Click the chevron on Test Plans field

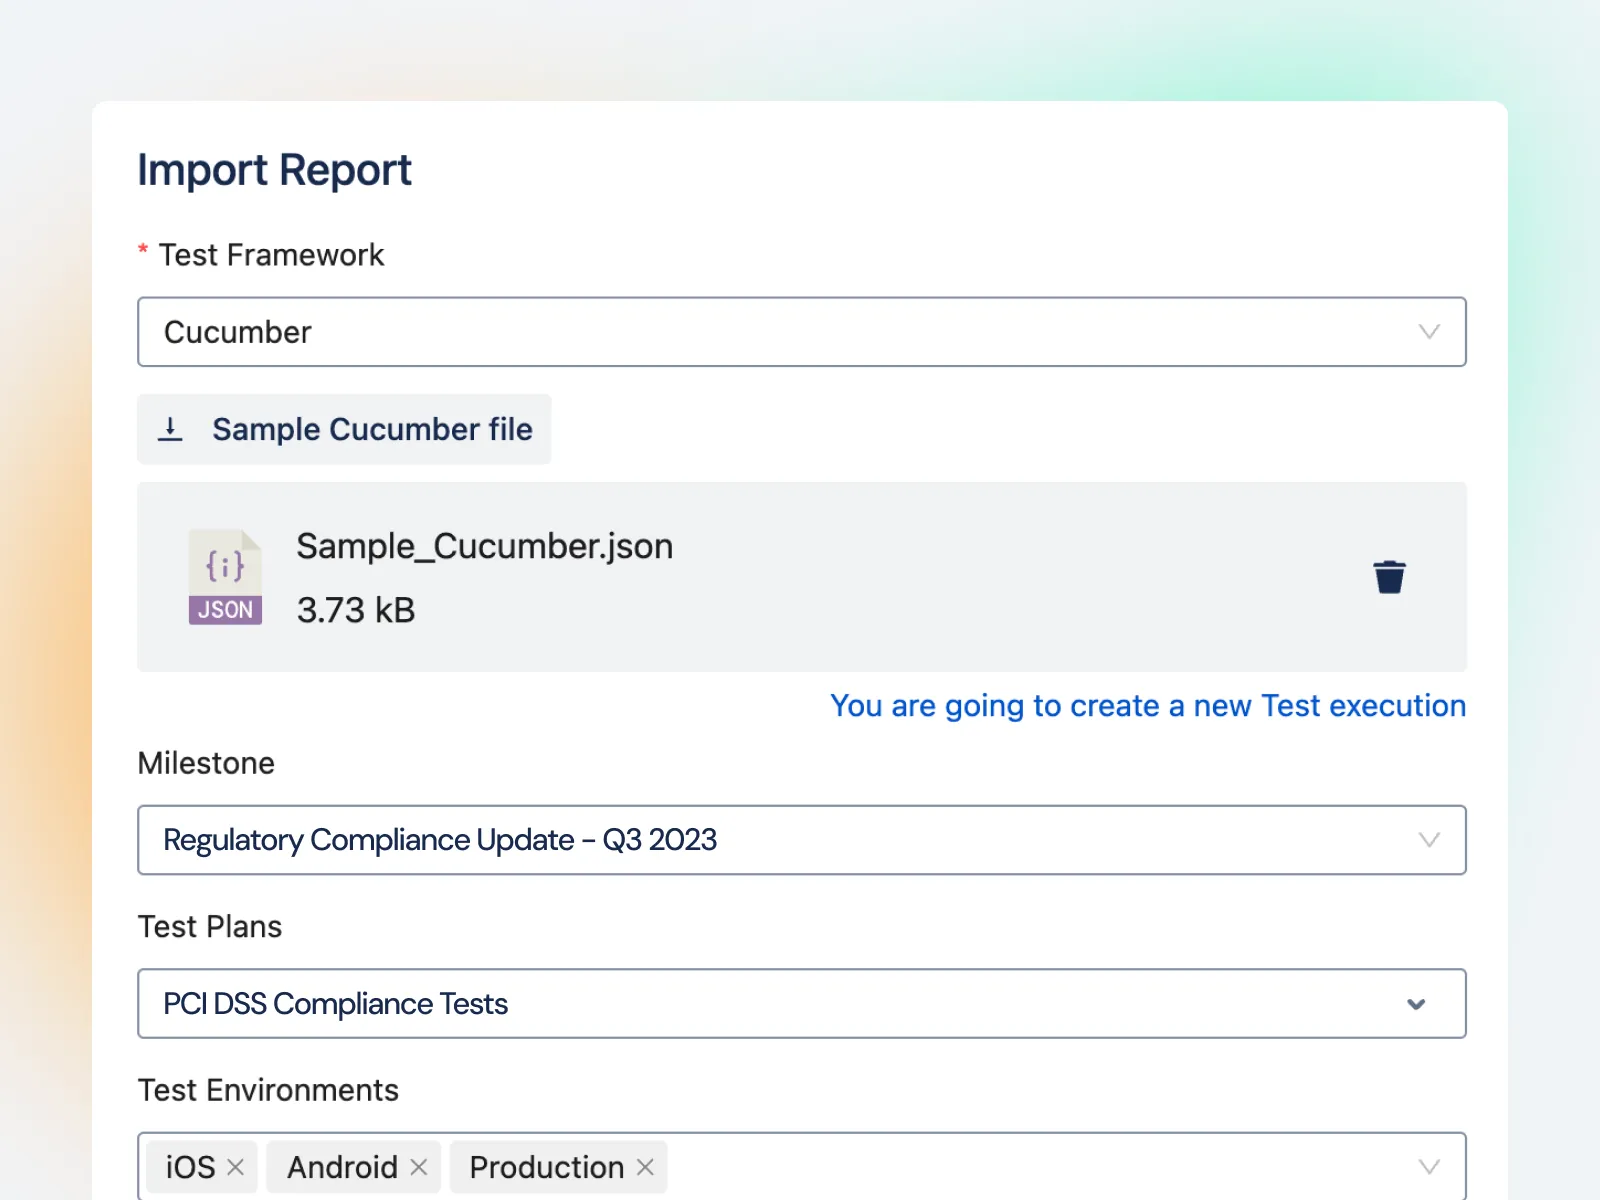pyautogui.click(x=1416, y=1004)
